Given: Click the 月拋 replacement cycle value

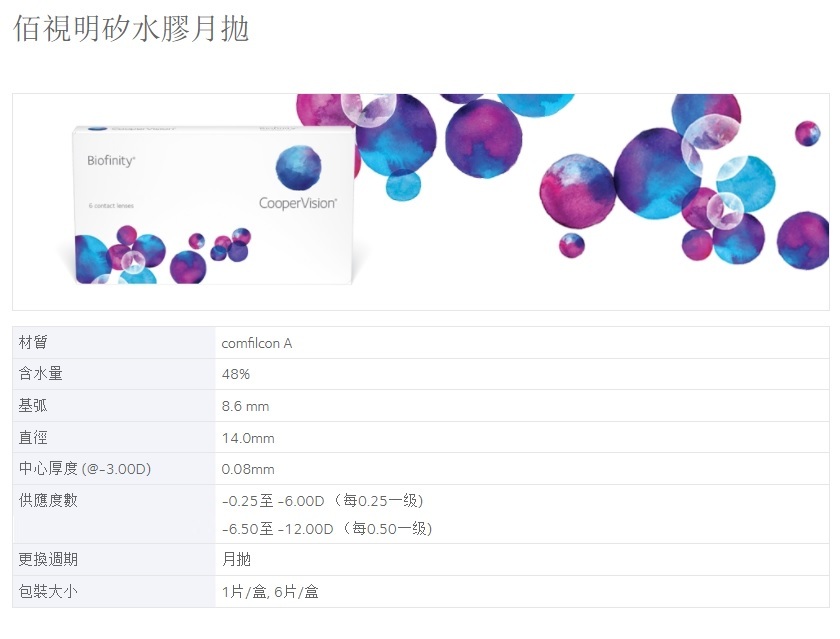Looking at the screenshot, I should click(237, 560).
